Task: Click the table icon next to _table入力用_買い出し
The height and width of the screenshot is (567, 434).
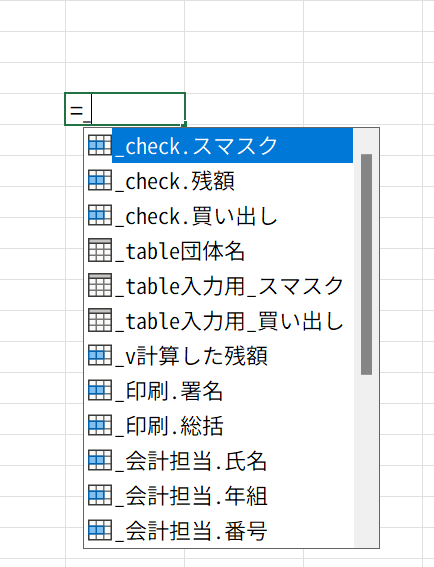Action: point(100,320)
